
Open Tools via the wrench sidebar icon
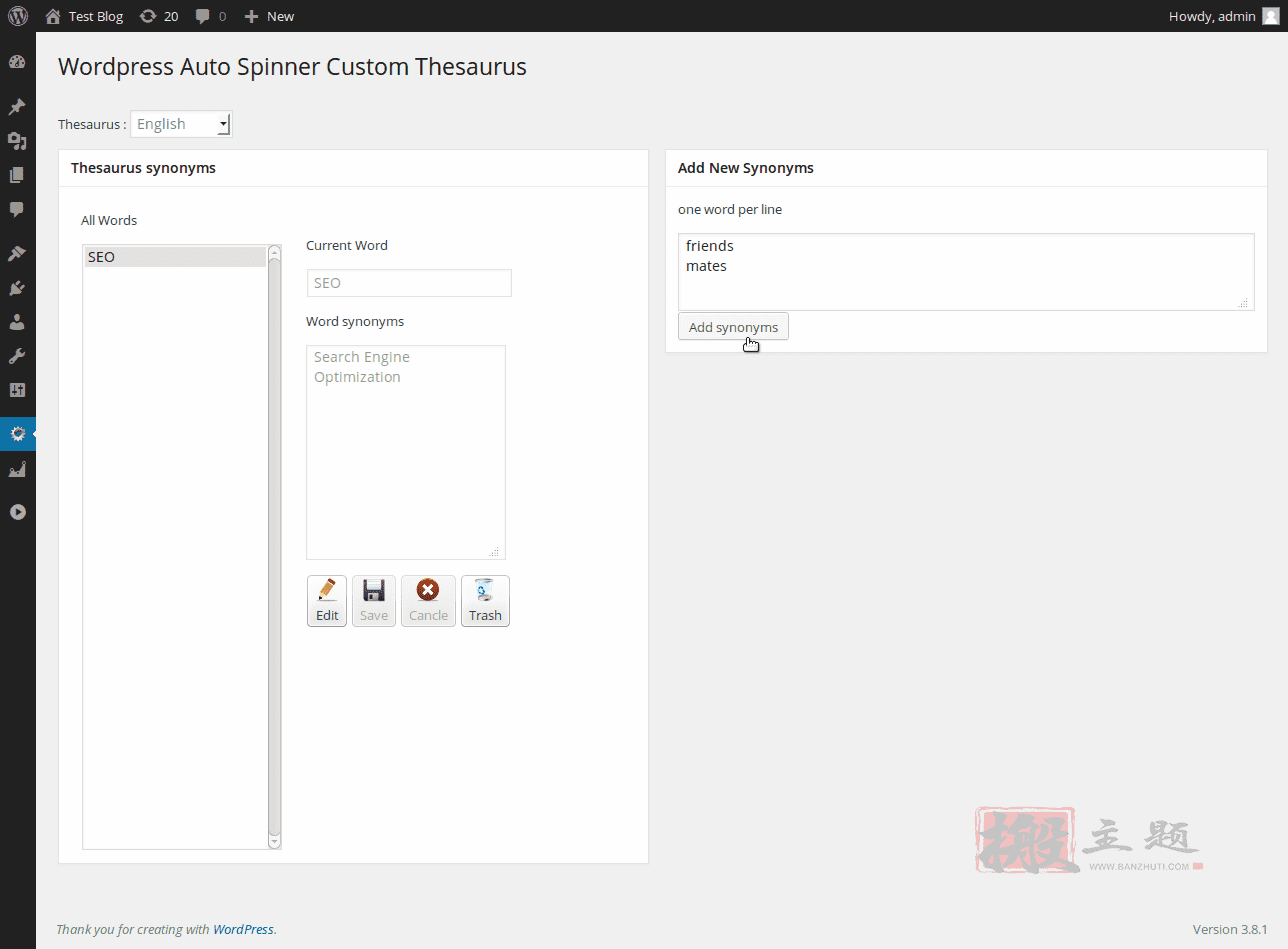coord(17,356)
